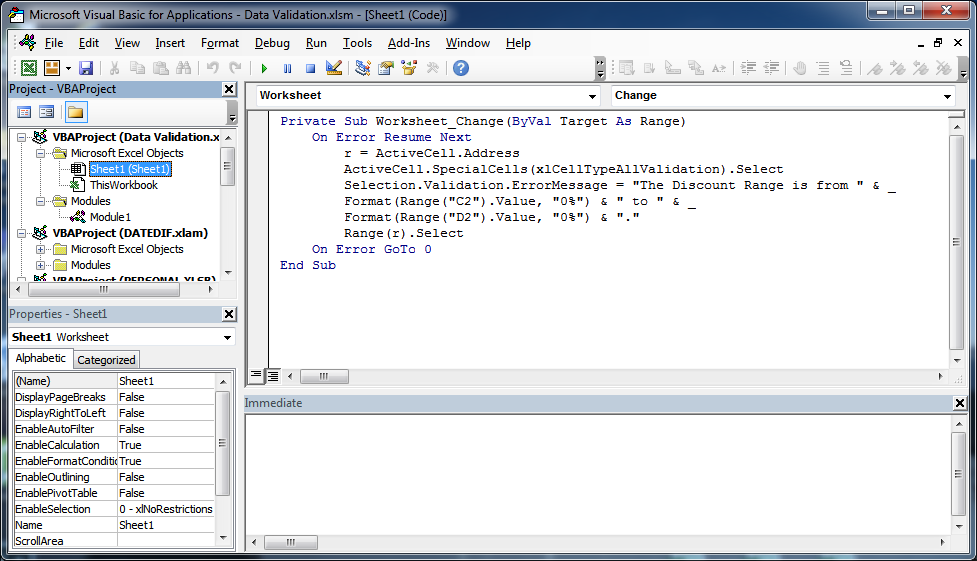Clear all bookmarks with the crossed flag icon
This screenshot has height=561, width=977.
944,68
